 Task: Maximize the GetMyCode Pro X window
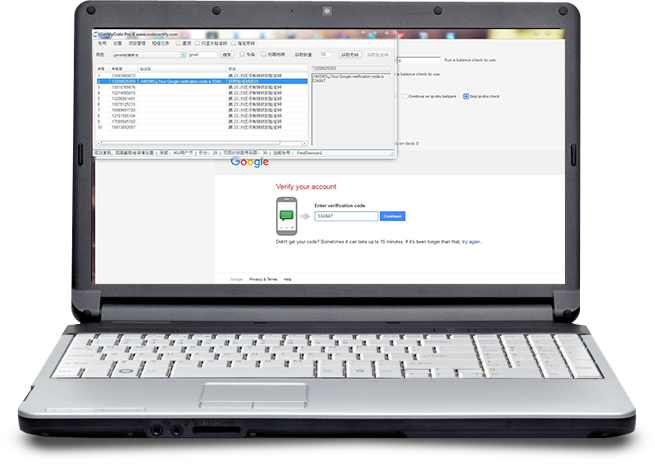[375, 33]
